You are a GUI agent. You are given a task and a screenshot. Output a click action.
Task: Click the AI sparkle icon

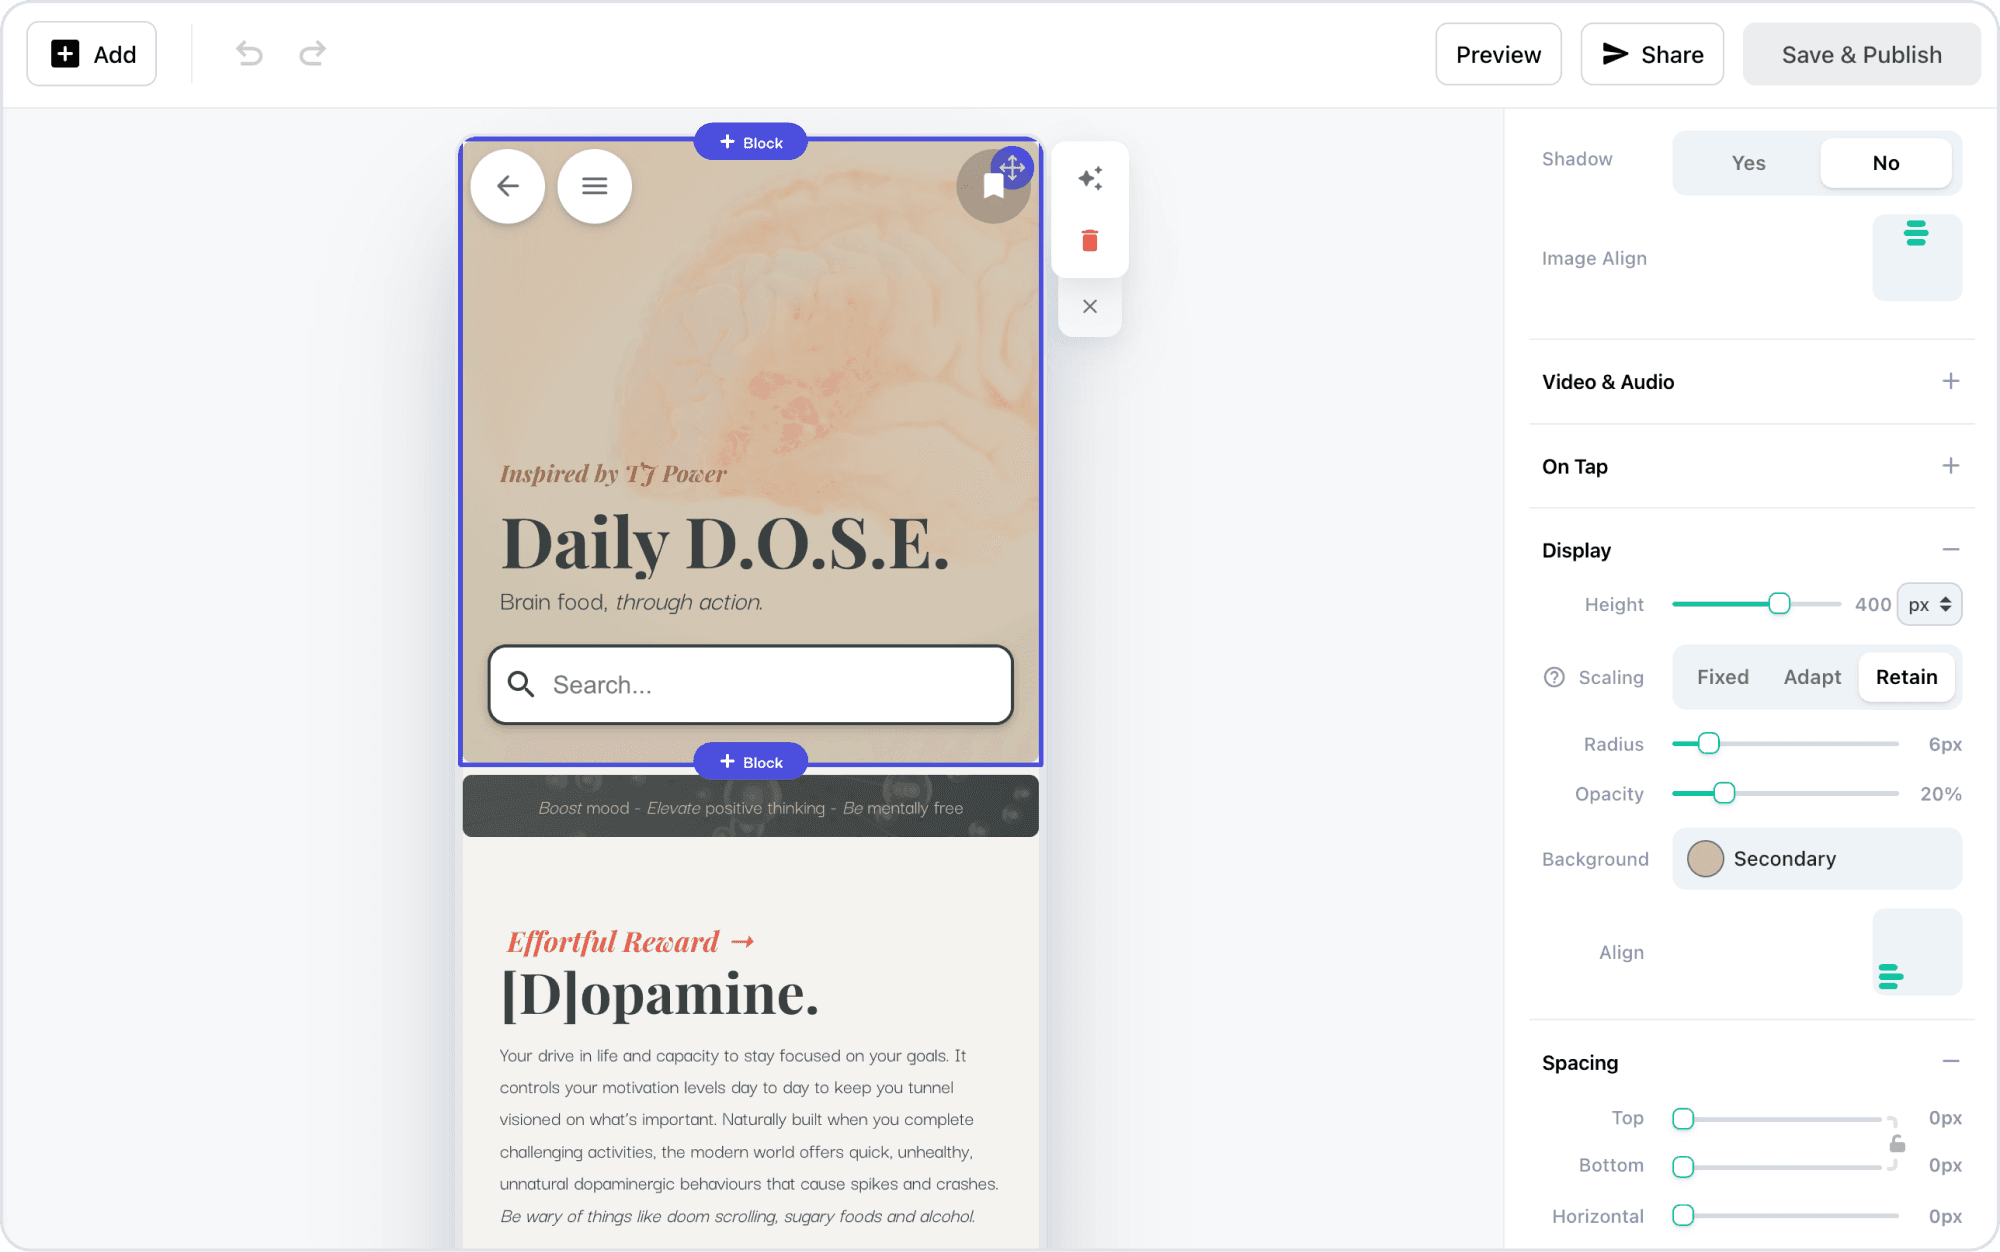1090,179
